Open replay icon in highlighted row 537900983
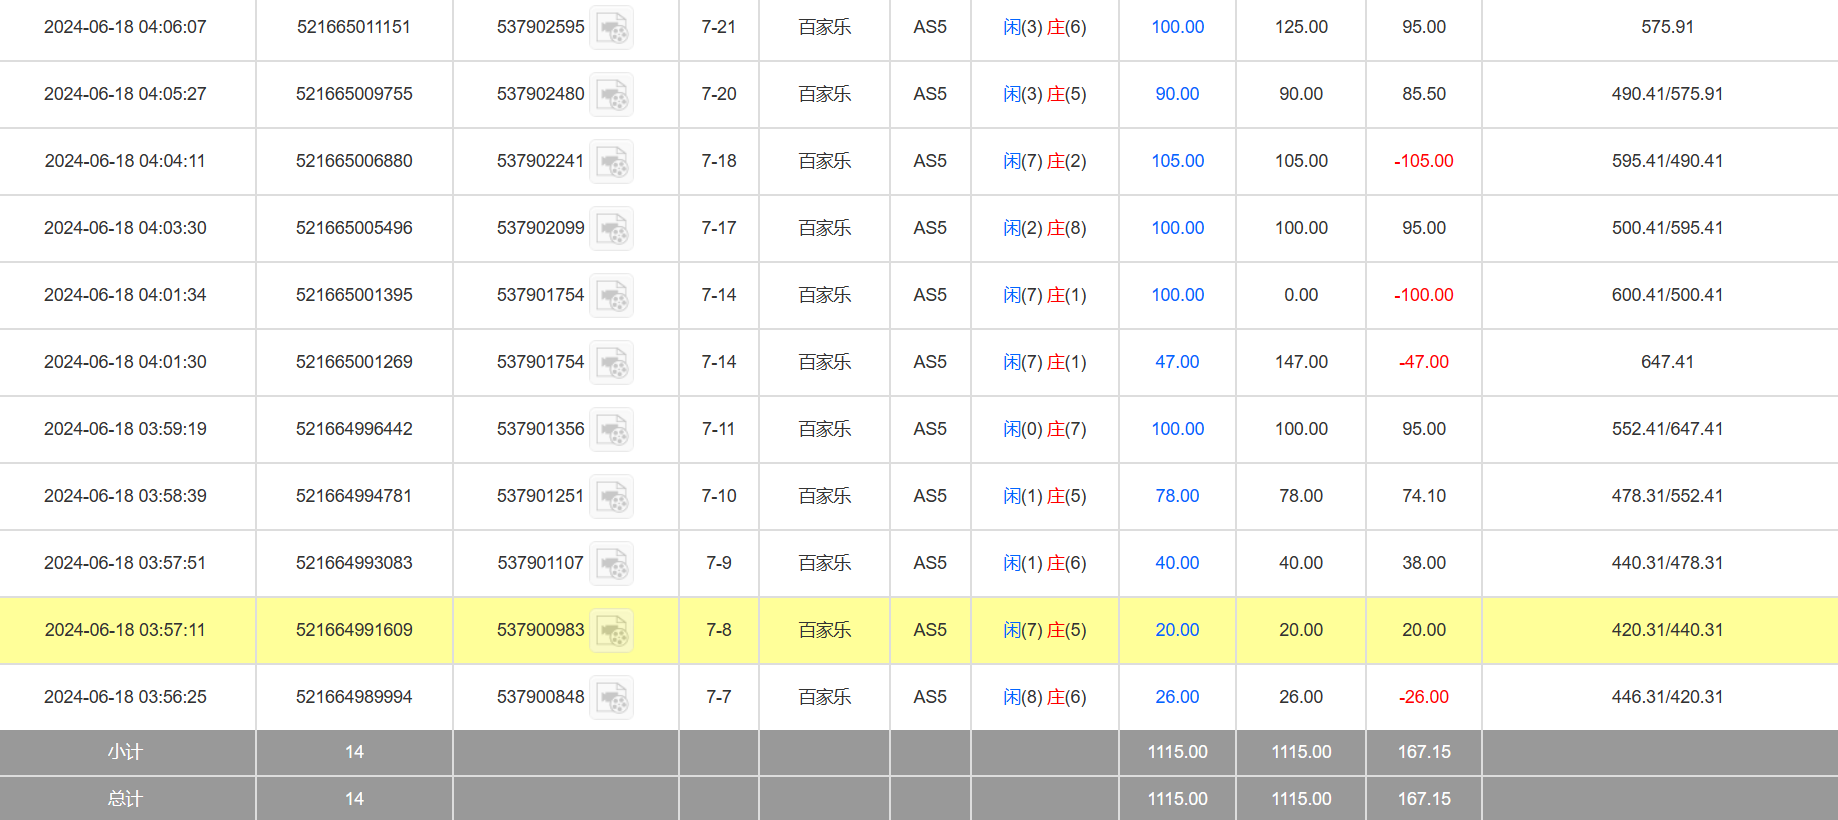This screenshot has height=820, width=1838. click(611, 631)
